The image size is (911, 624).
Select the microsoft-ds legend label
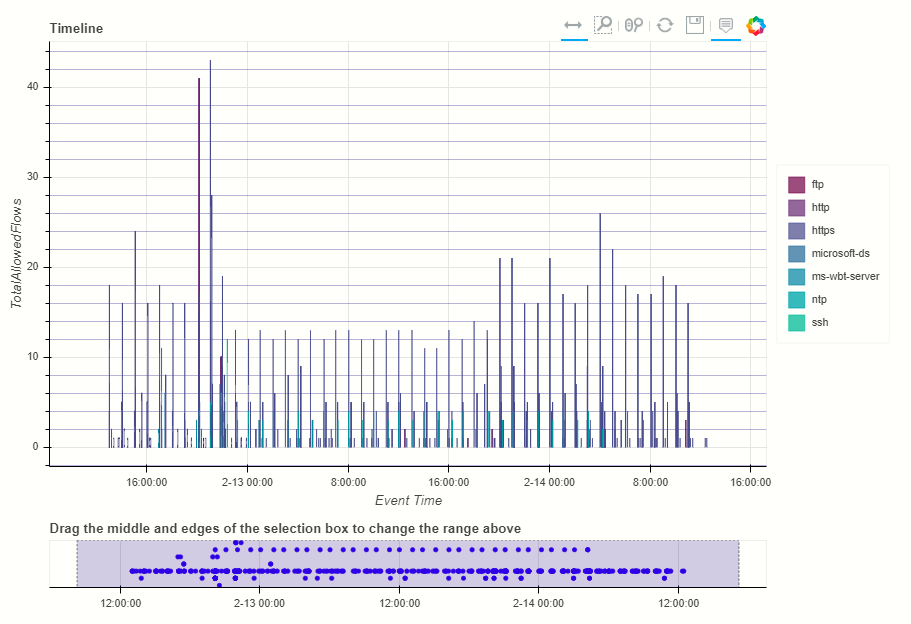841,253
